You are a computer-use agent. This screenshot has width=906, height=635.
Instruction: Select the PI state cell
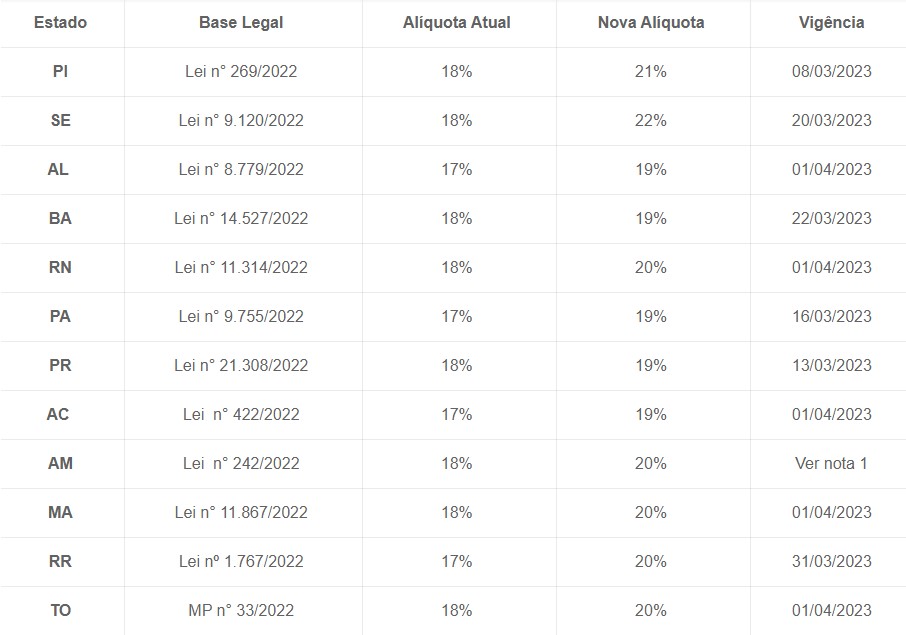pos(61,71)
